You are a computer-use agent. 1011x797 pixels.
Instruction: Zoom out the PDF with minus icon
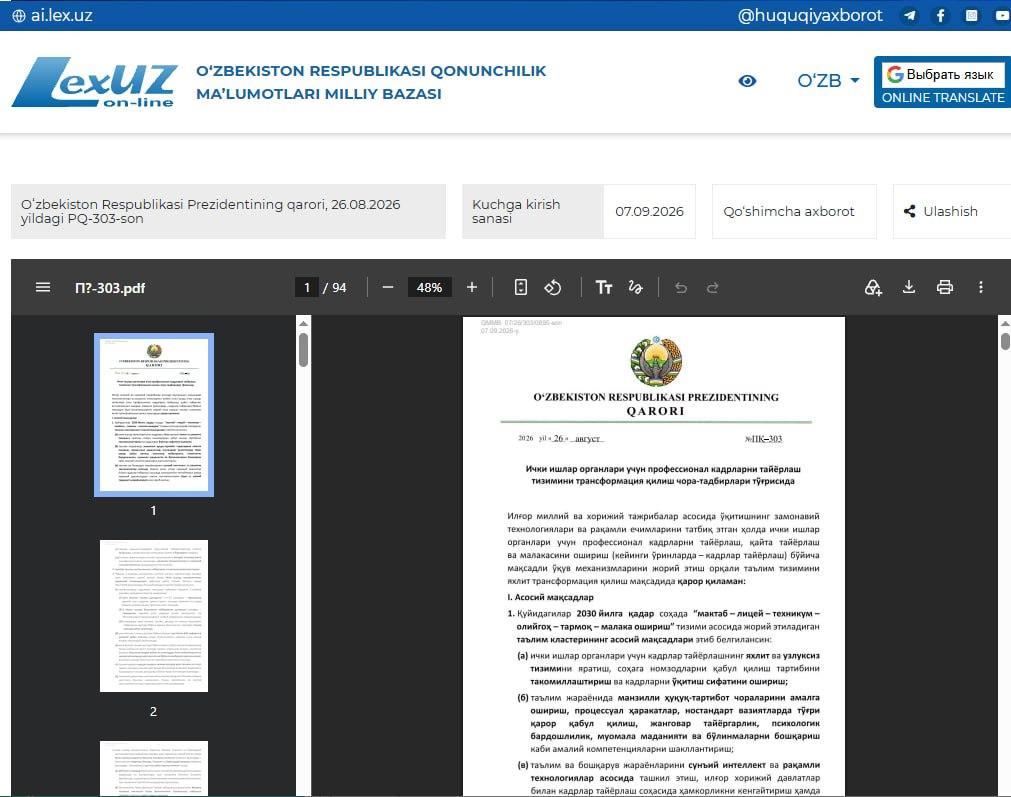click(x=388, y=287)
